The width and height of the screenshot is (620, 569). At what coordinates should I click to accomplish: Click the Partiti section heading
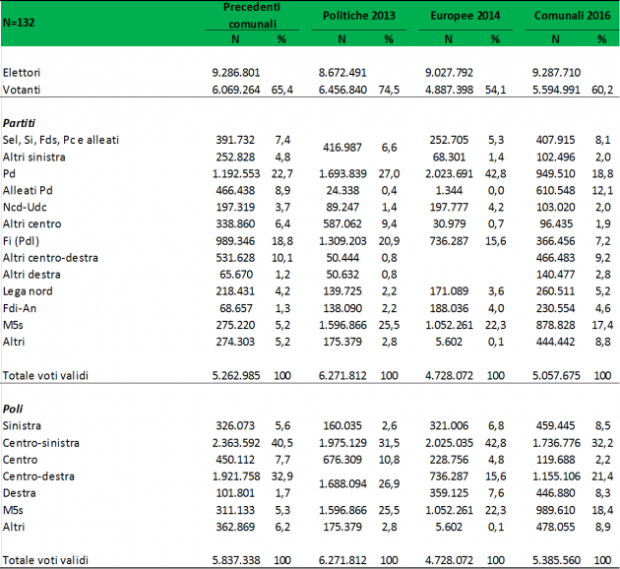click(19, 123)
